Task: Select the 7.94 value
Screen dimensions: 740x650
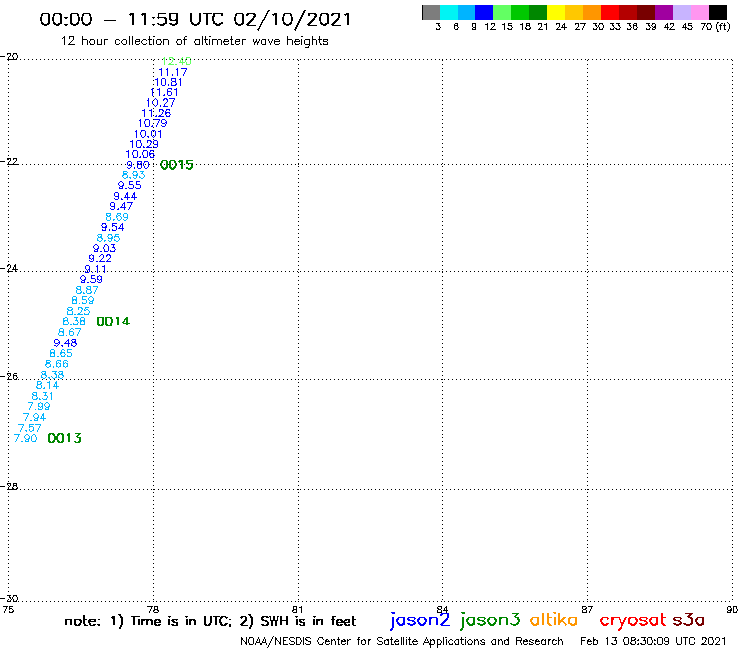Action: click(34, 417)
